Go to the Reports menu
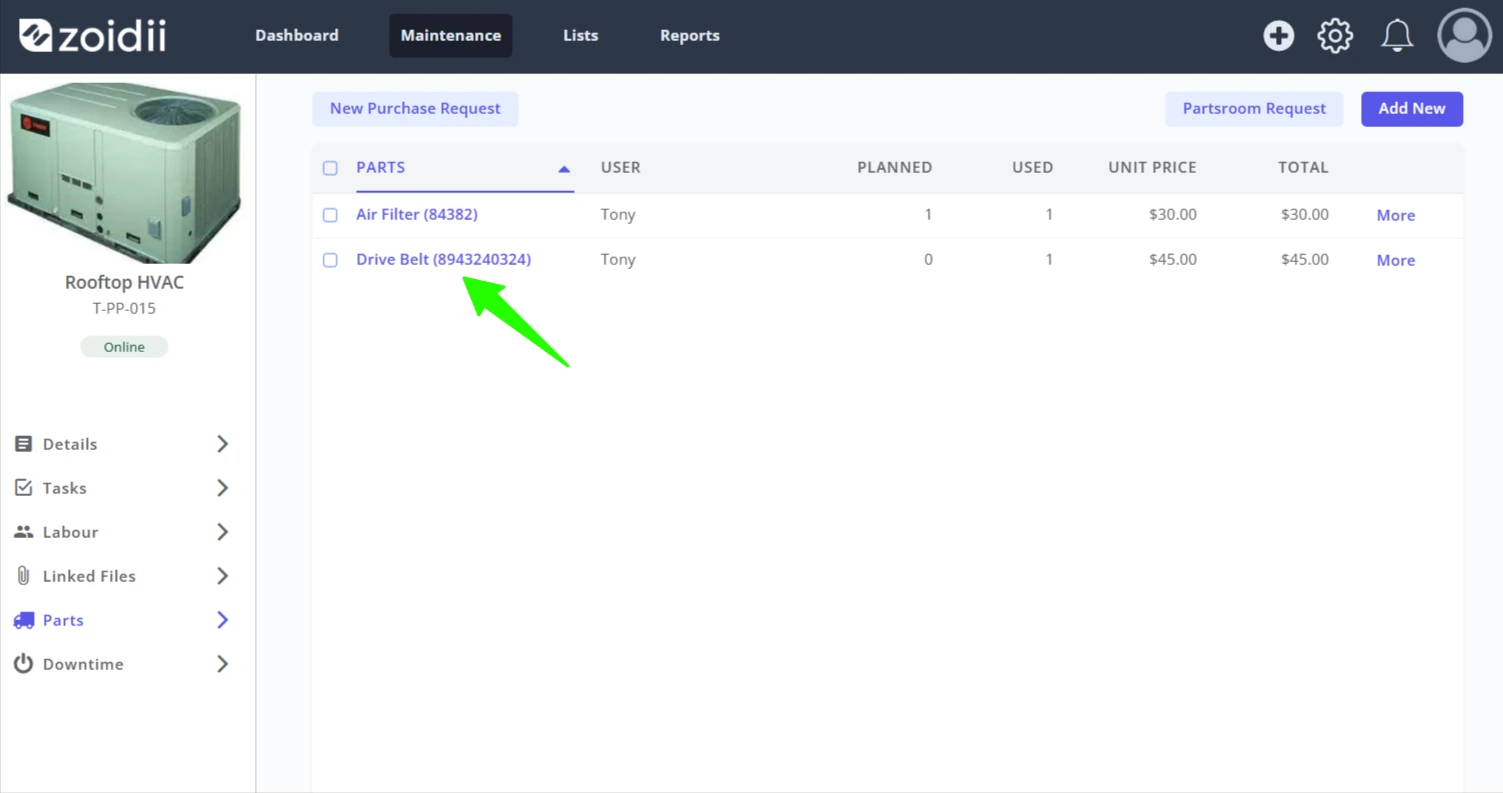The image size is (1503, 793). click(690, 35)
